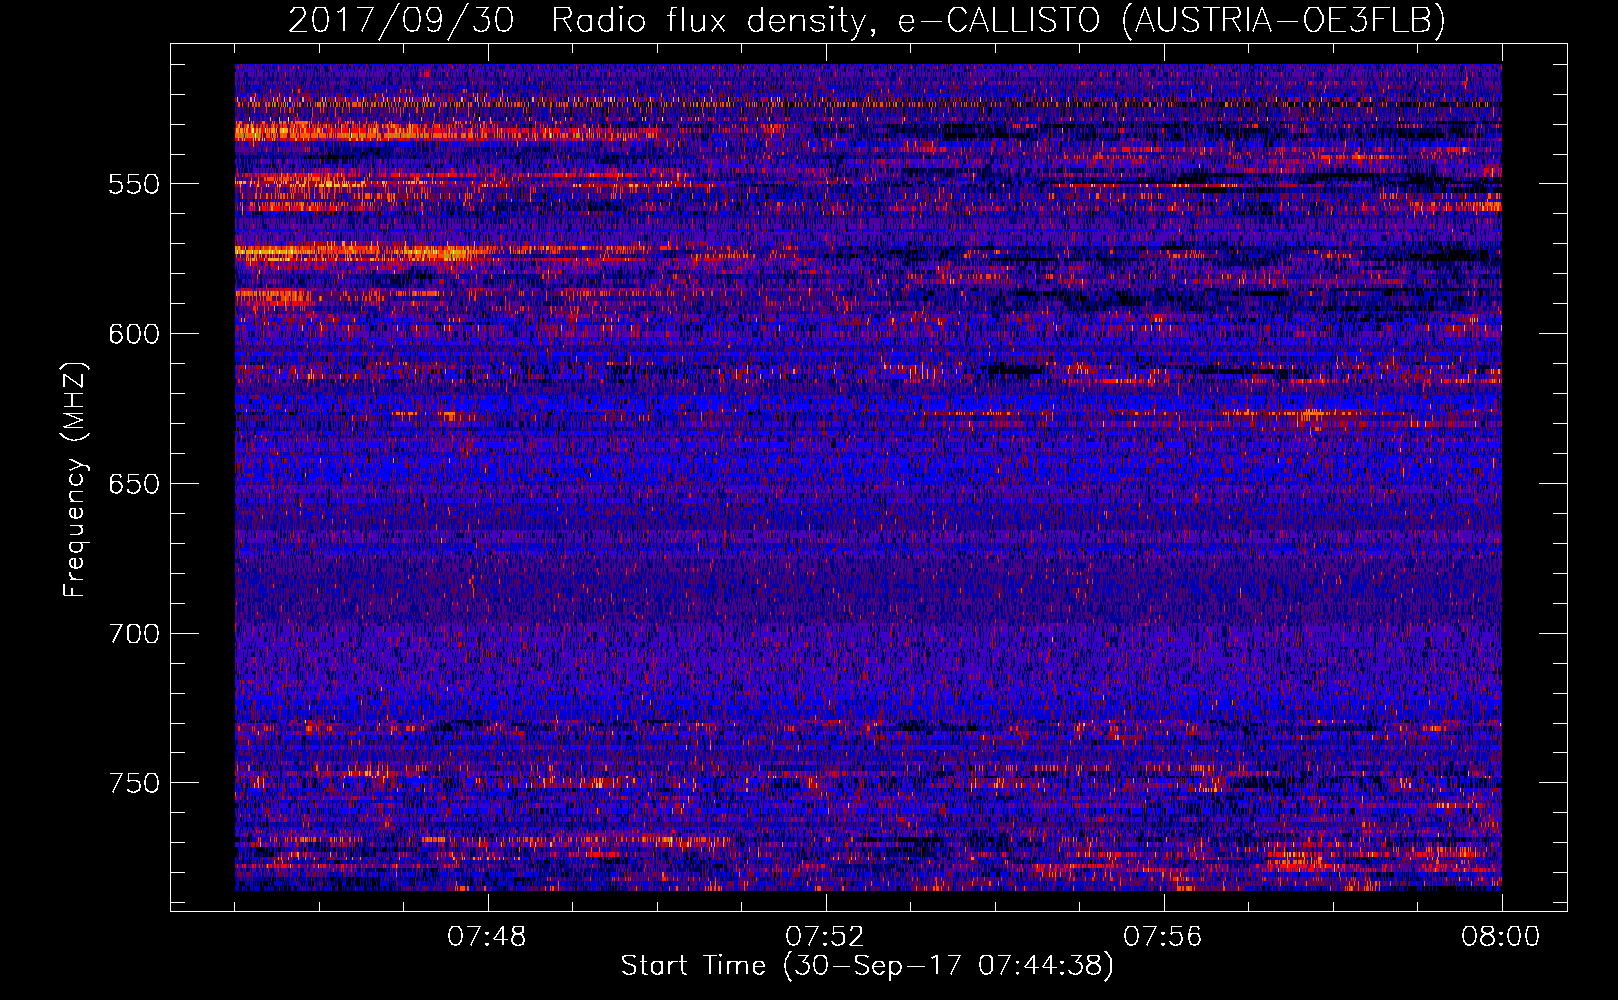Viewport: 1618px width, 1000px height.
Task: Click the 750 frequency tick label
Action: click(x=134, y=783)
